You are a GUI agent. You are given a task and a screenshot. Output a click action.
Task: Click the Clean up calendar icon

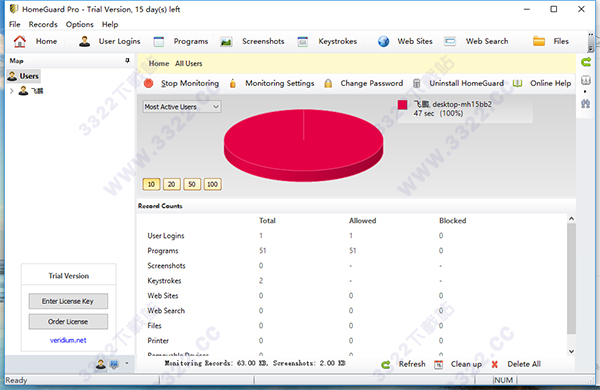point(439,365)
